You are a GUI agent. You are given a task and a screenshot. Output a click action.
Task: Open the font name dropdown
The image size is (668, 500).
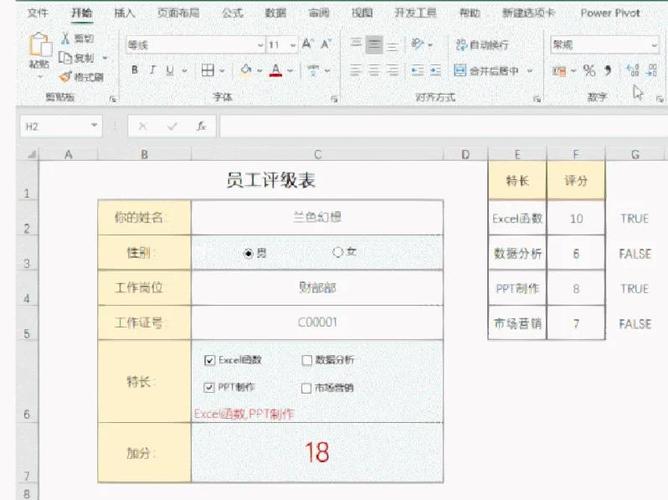[260, 45]
